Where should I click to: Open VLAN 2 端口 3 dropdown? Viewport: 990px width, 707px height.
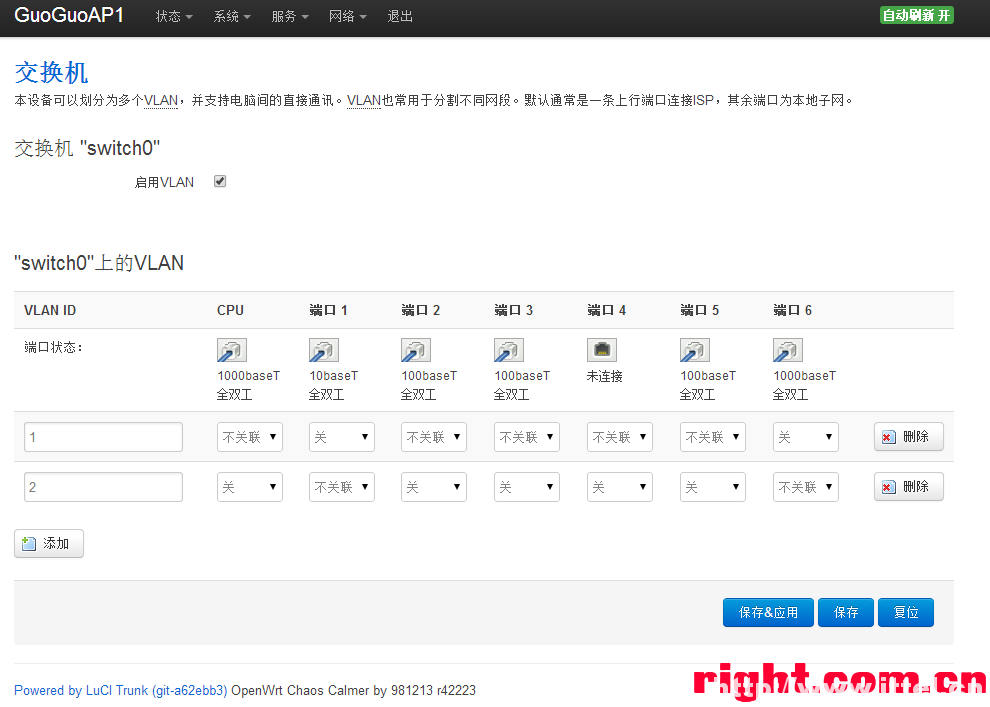(x=527, y=487)
